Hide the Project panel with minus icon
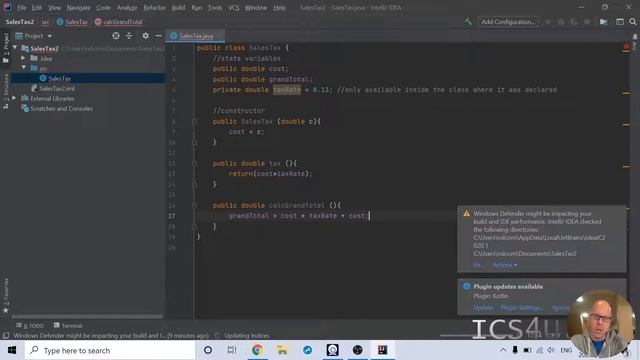 coord(158,36)
